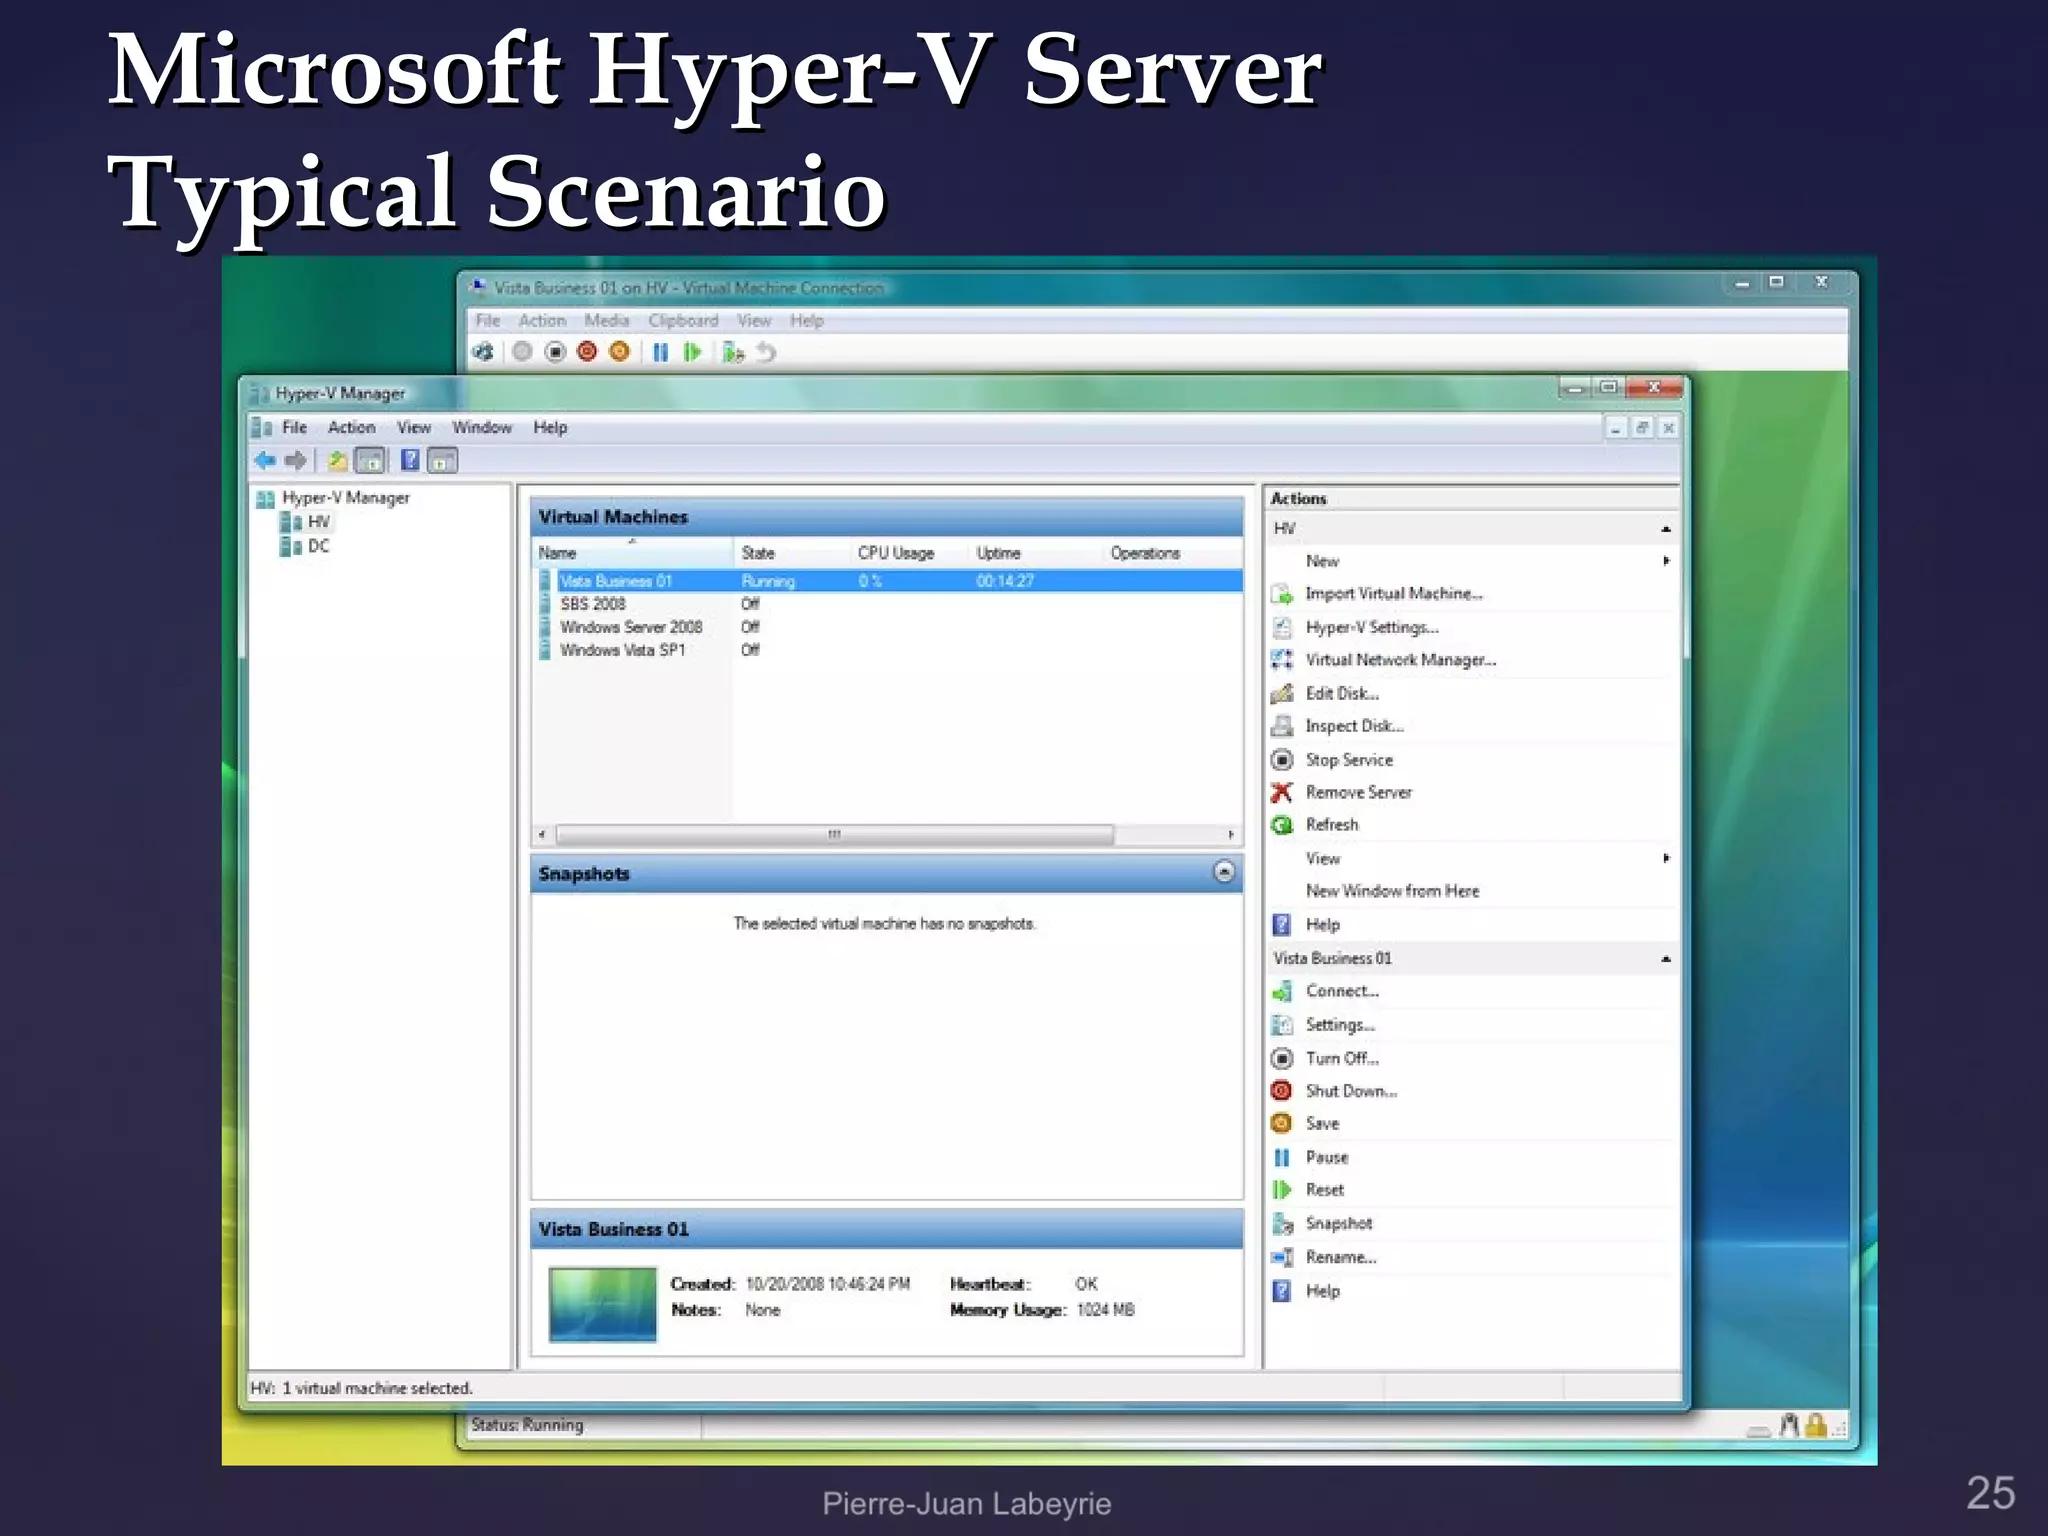Open Action menu in Hyper-V Manager

pos(351,427)
